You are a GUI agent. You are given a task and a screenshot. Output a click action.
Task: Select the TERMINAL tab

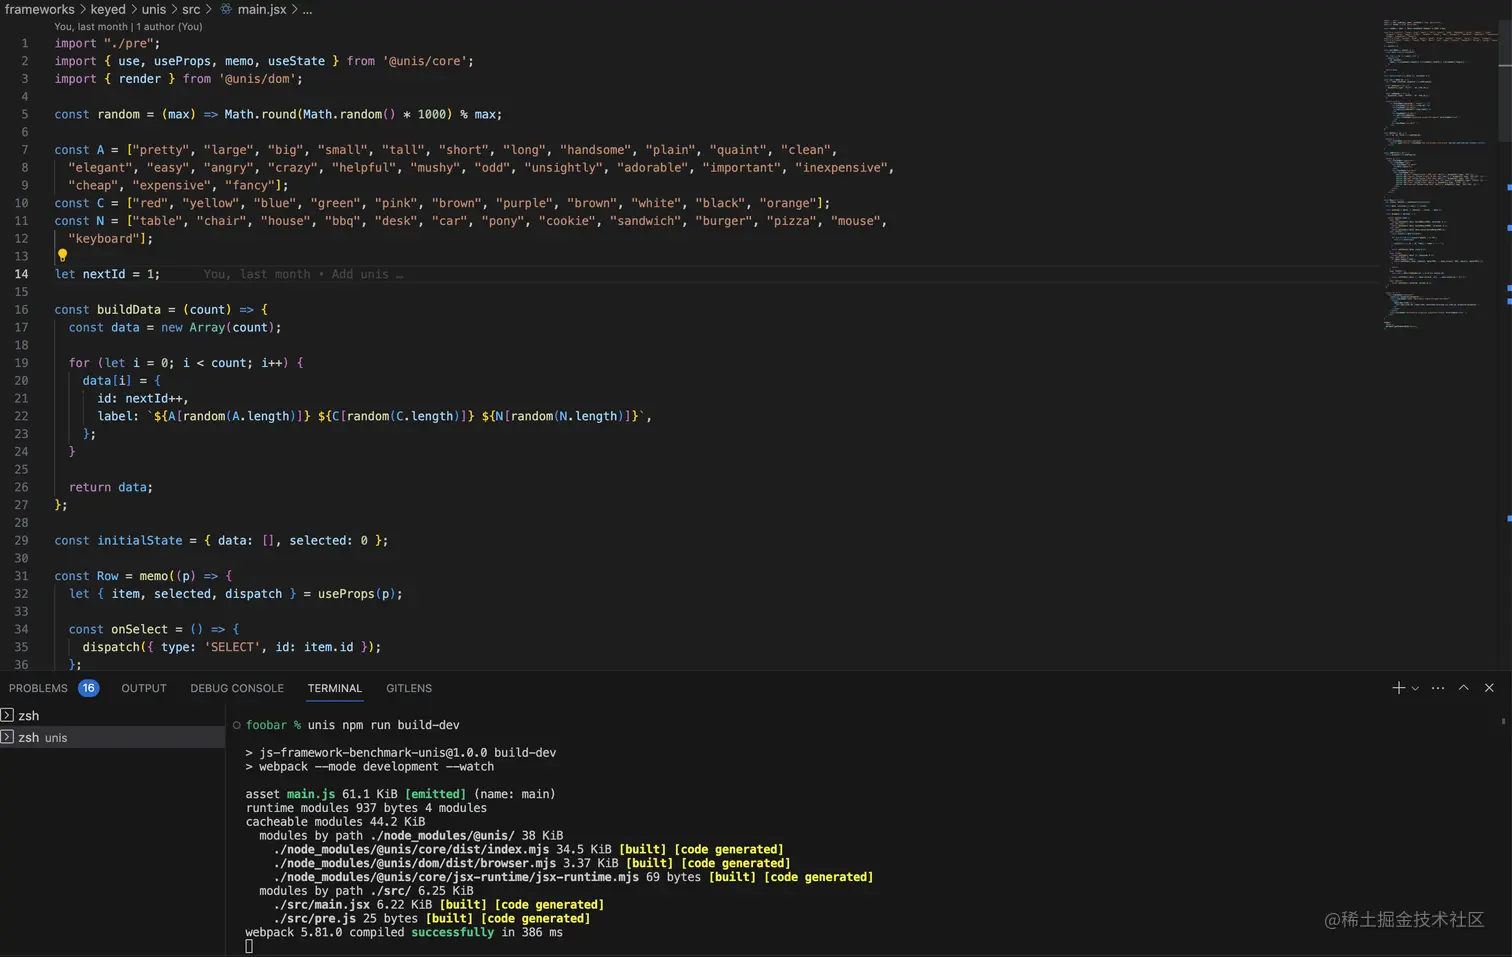[x=335, y=688]
